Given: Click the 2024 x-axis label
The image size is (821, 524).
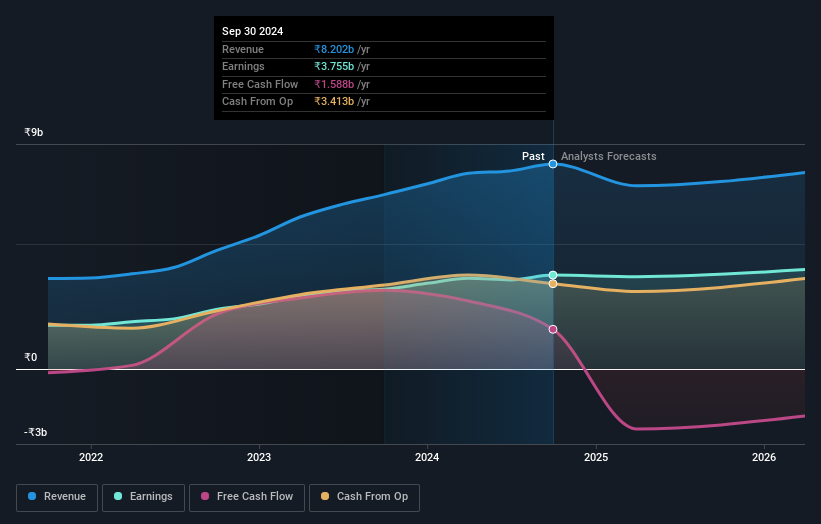Looking at the screenshot, I should pyautogui.click(x=427, y=457).
